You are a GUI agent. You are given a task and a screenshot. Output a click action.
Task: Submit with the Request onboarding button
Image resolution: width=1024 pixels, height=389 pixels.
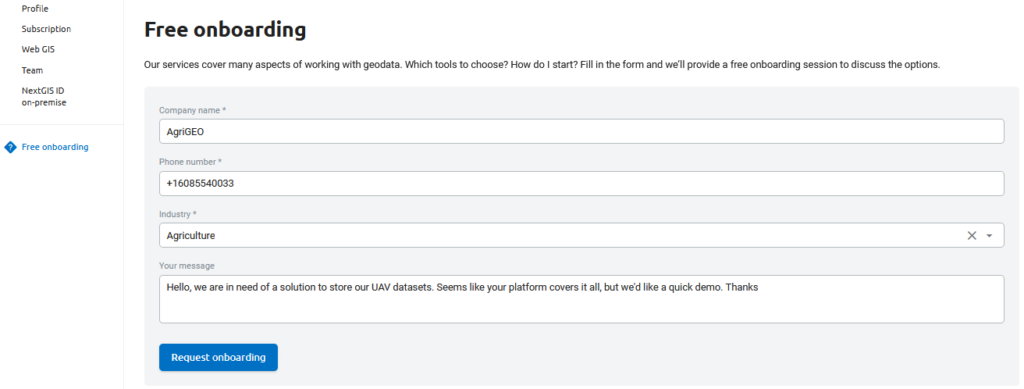pyautogui.click(x=218, y=358)
